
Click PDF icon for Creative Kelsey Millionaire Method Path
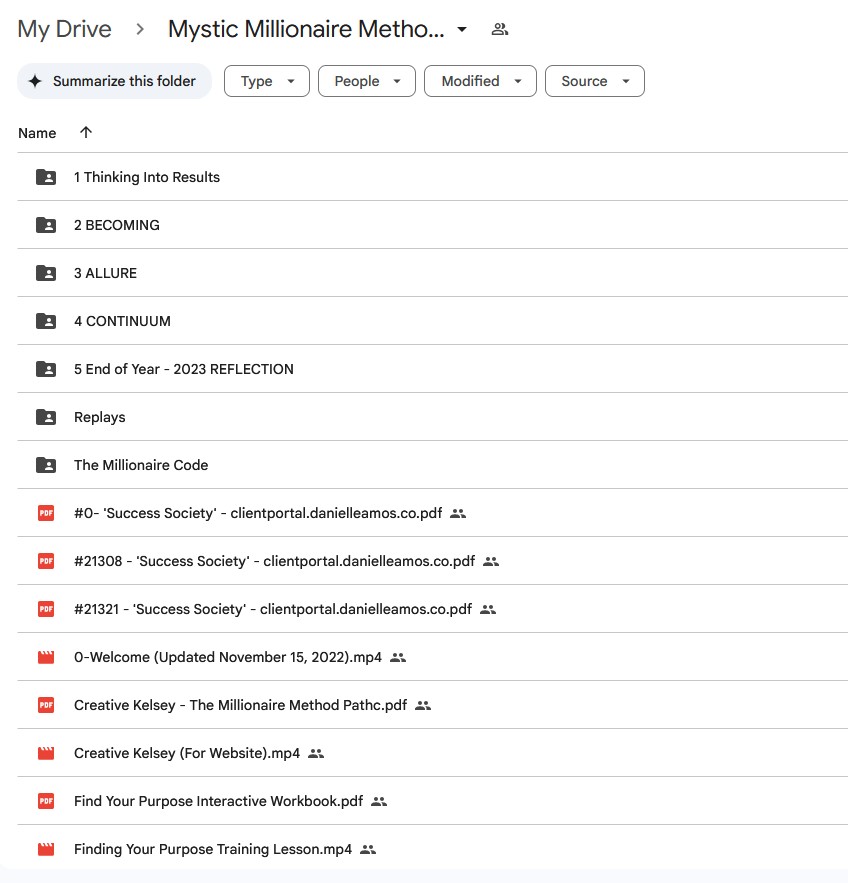(x=46, y=705)
